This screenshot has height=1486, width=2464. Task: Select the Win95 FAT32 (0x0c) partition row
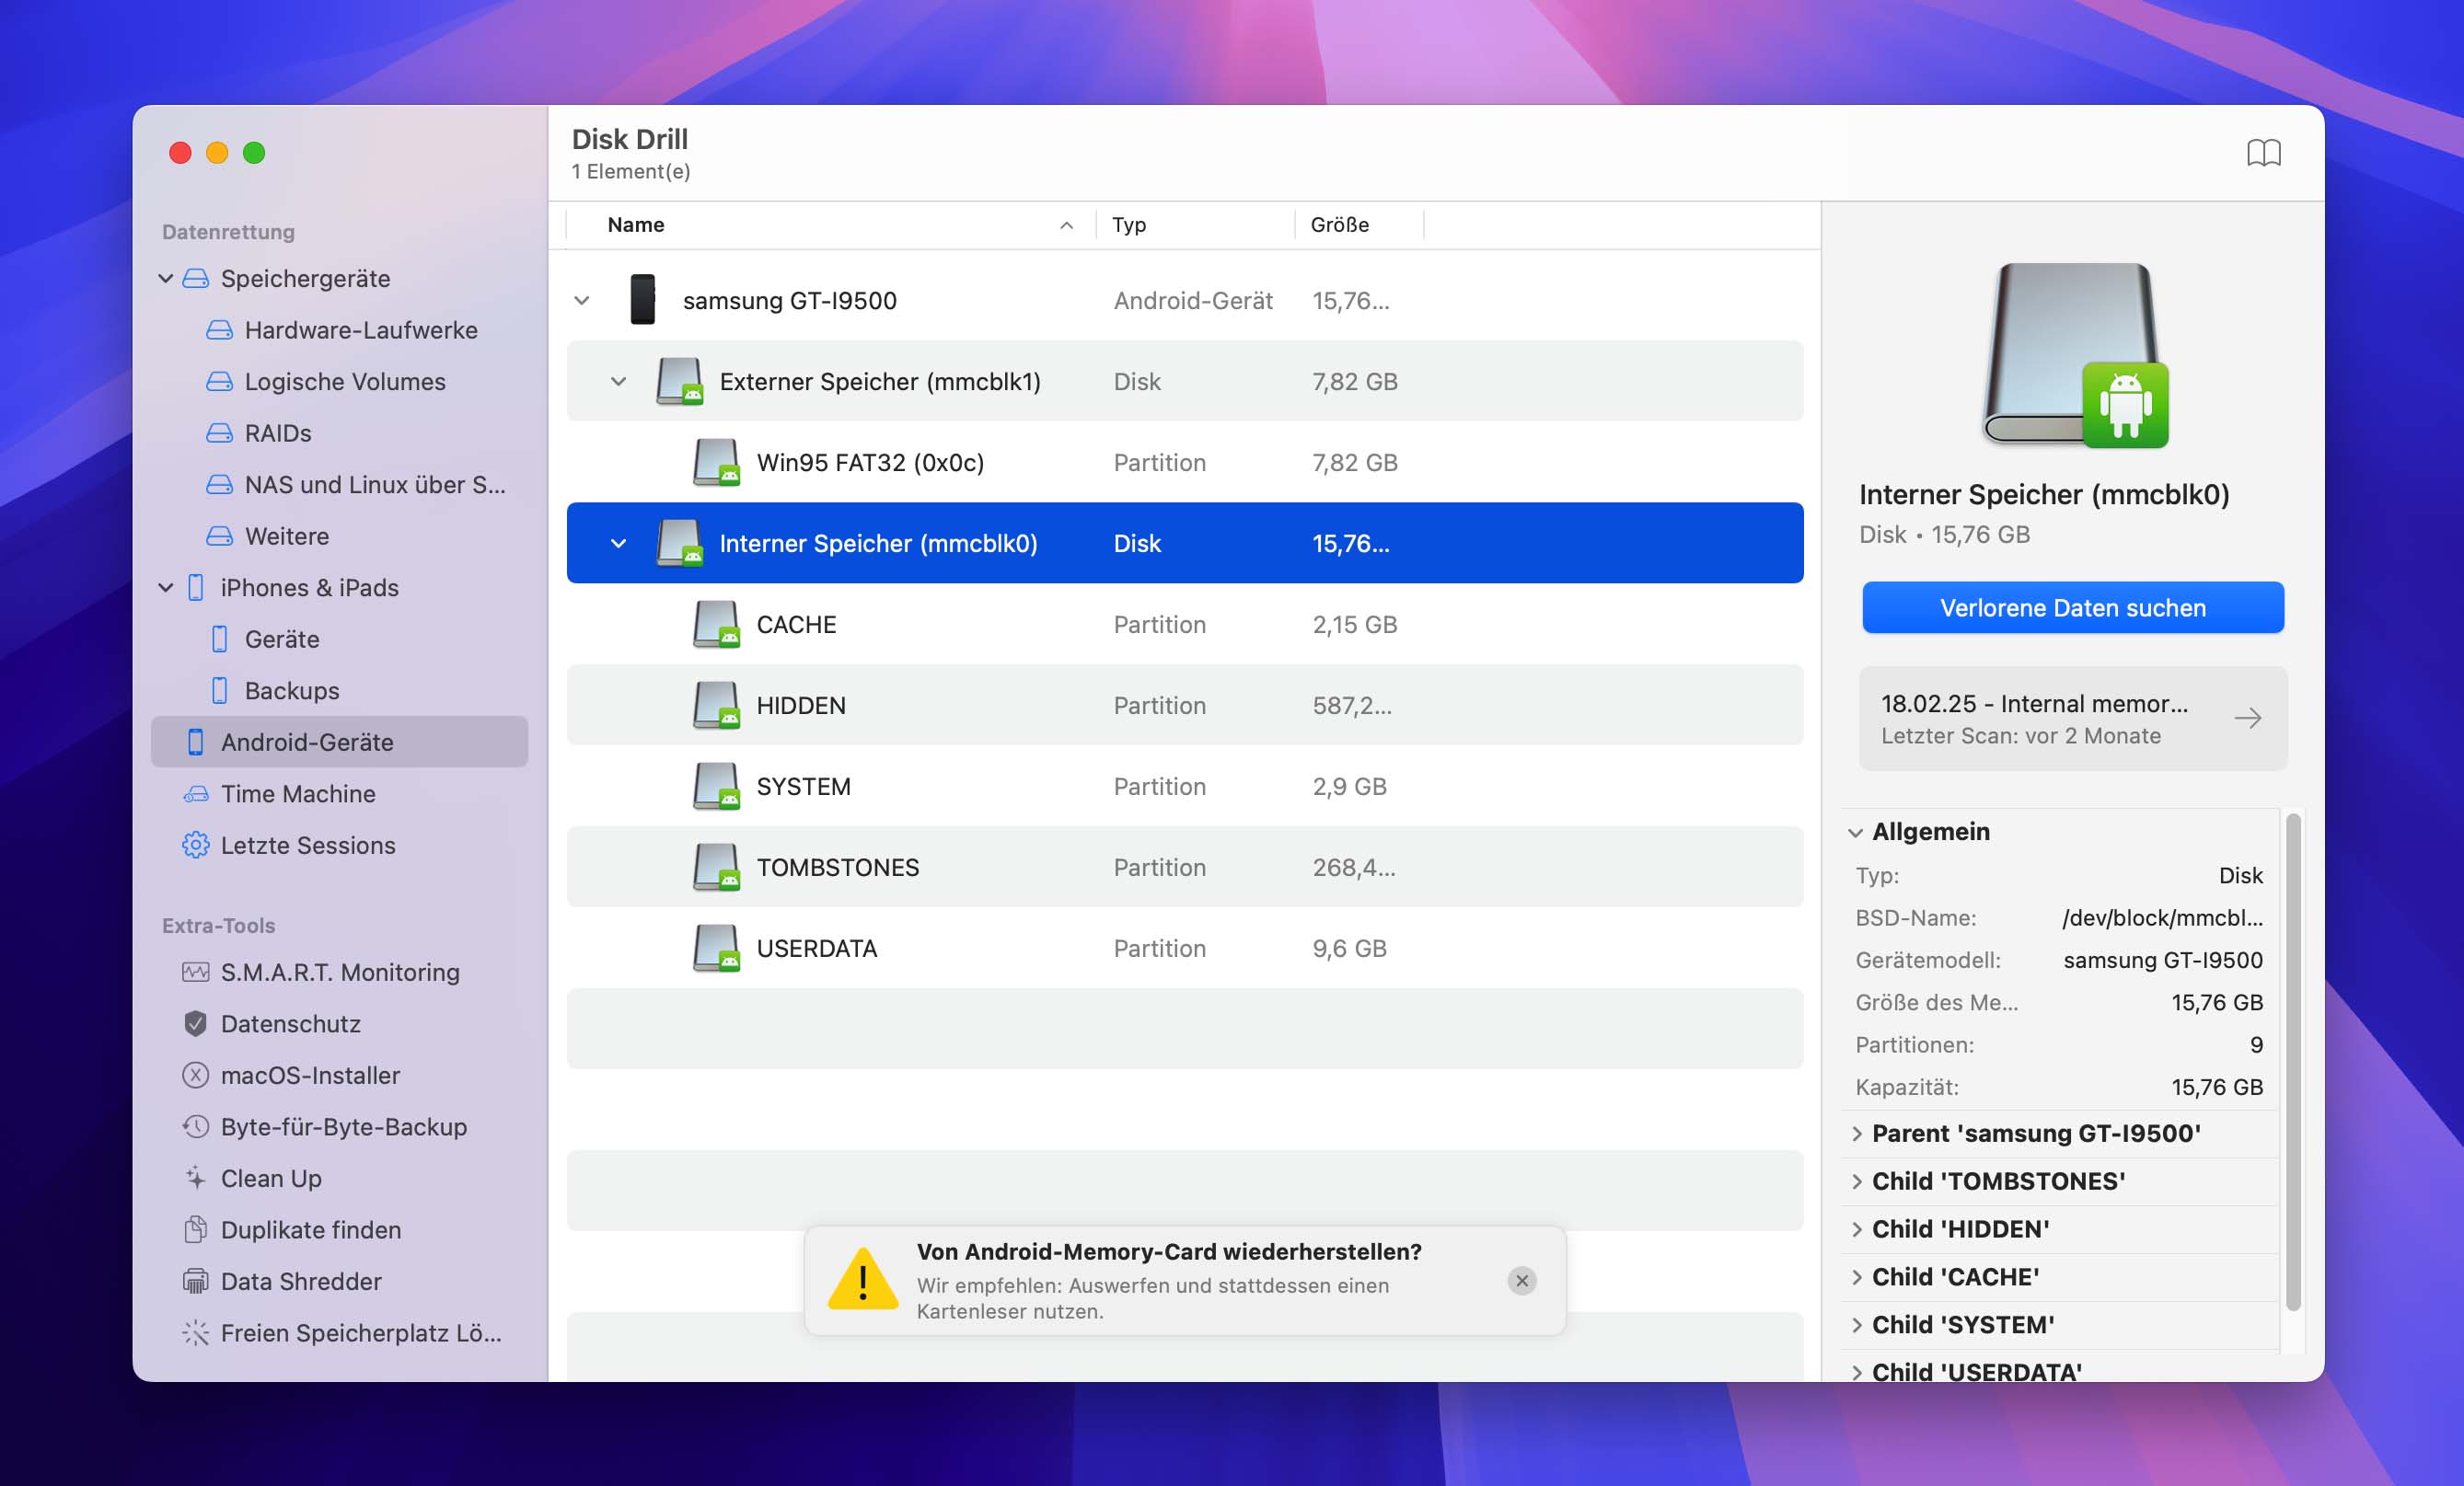(1185, 462)
